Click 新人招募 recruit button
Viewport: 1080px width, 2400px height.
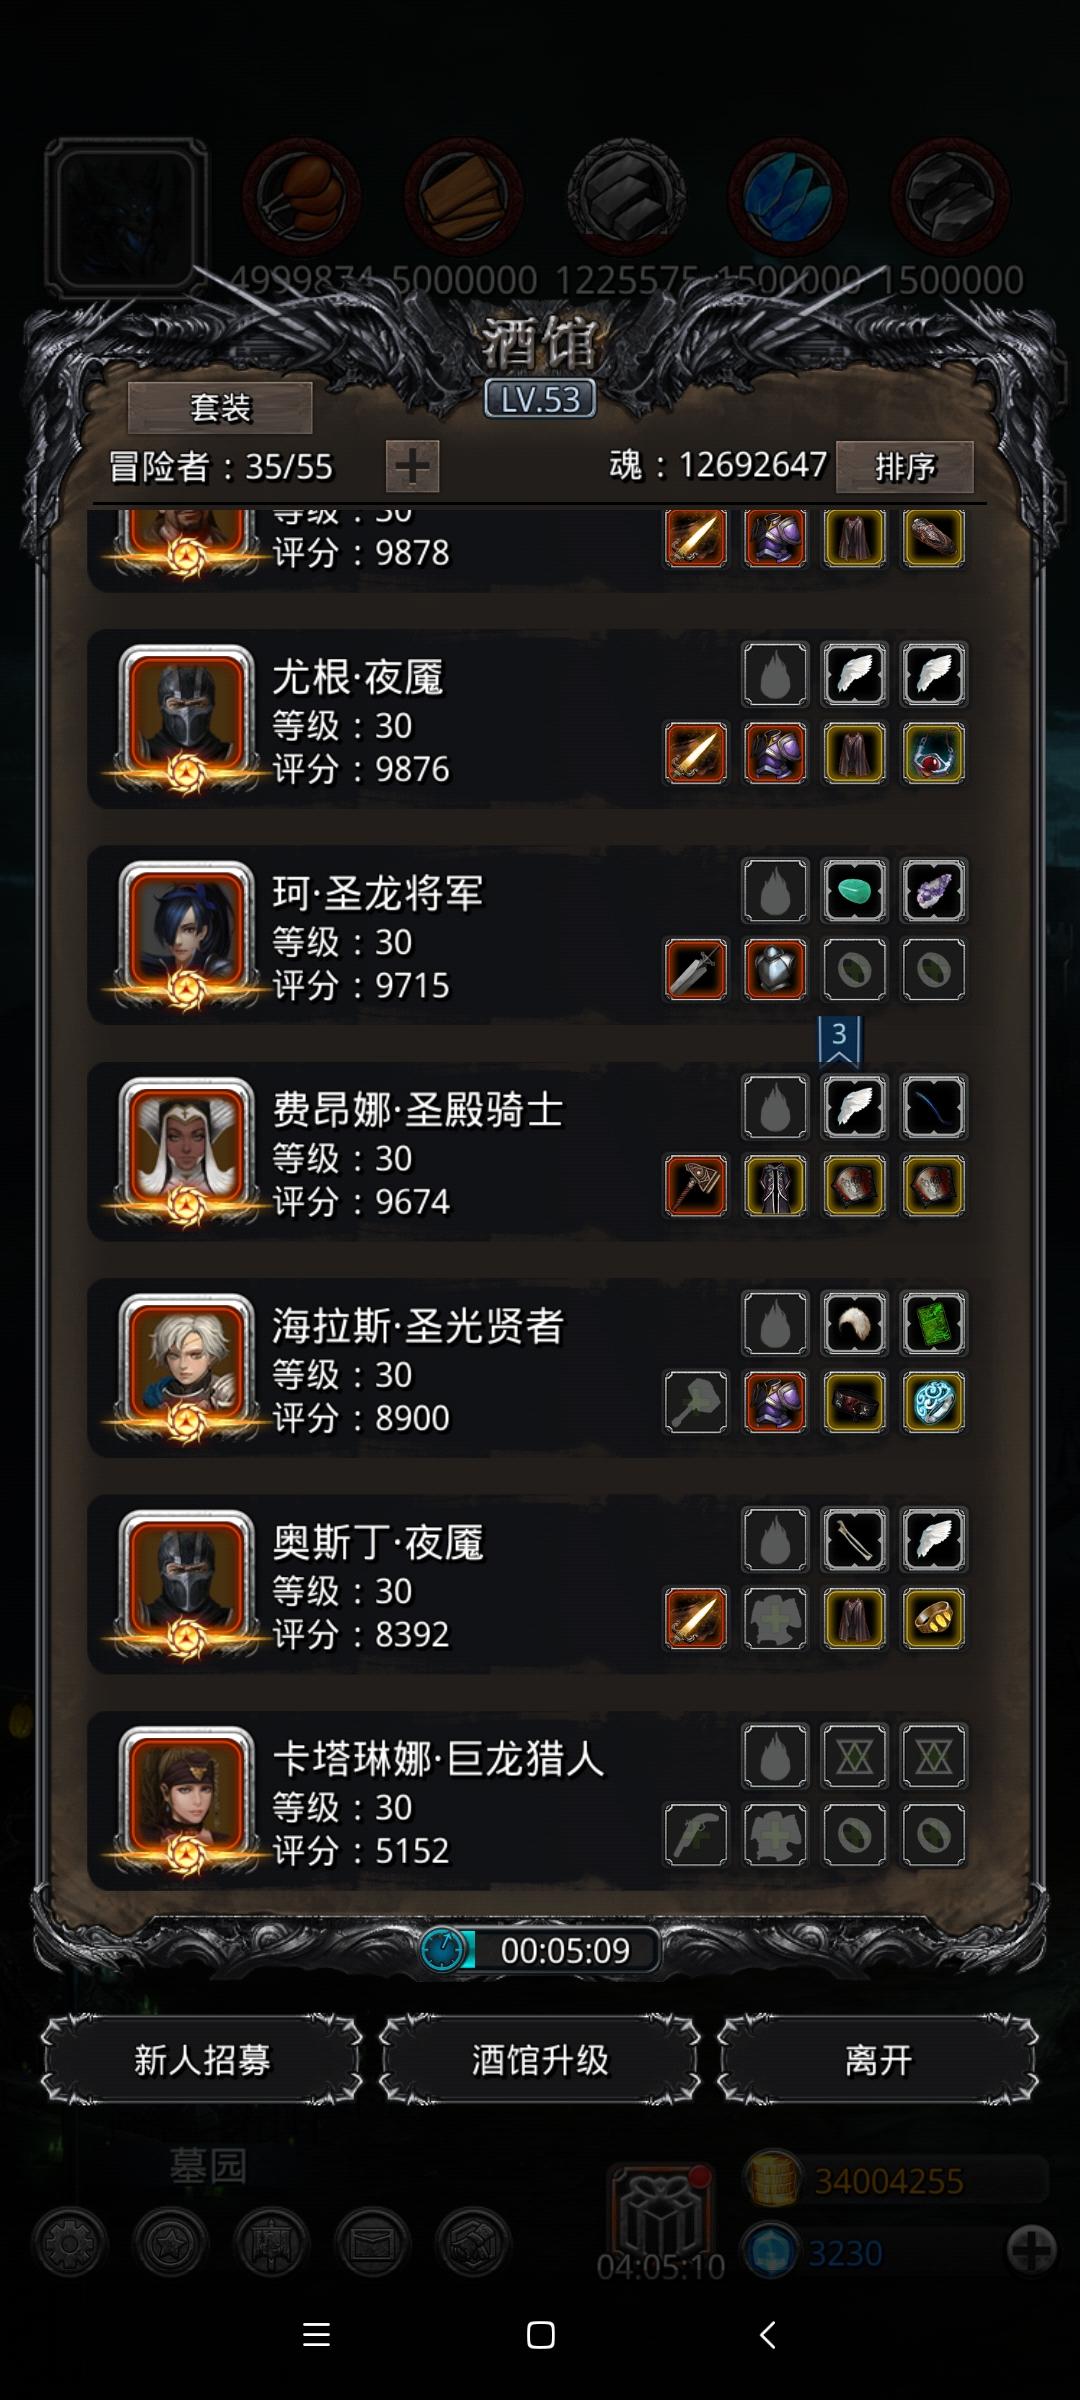tap(202, 2060)
